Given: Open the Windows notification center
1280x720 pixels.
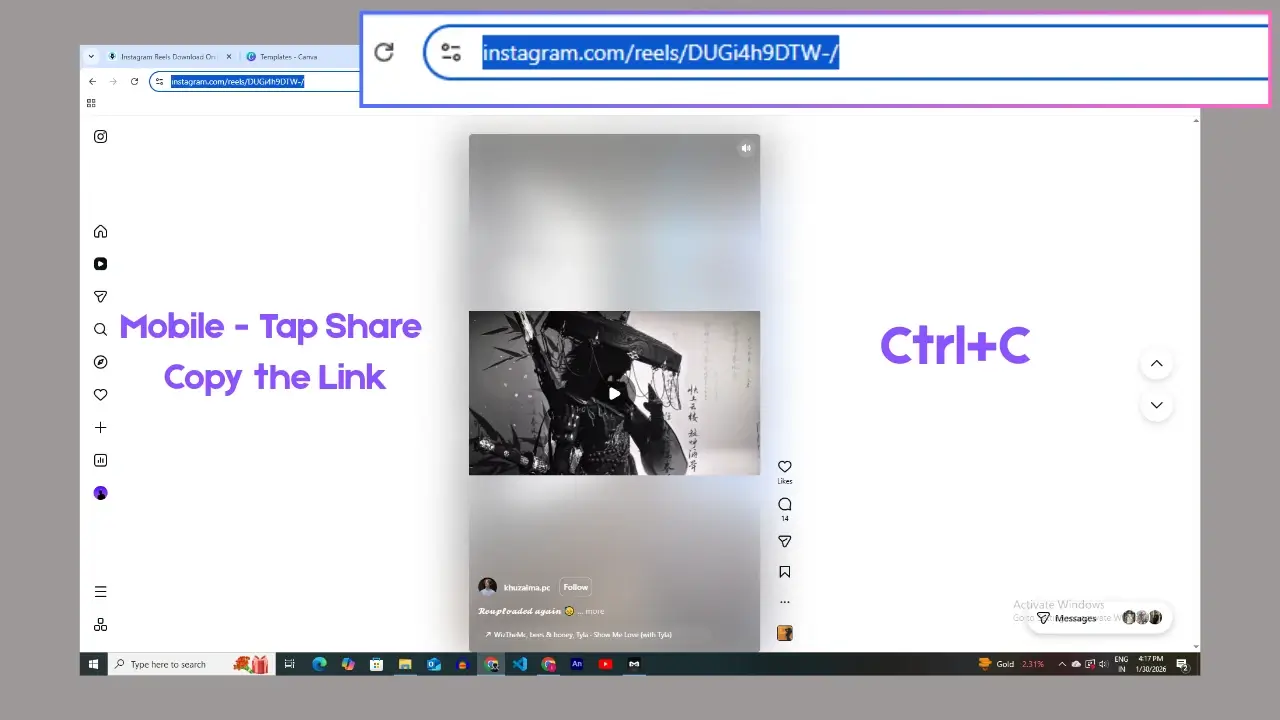Looking at the screenshot, I should coord(1182,664).
